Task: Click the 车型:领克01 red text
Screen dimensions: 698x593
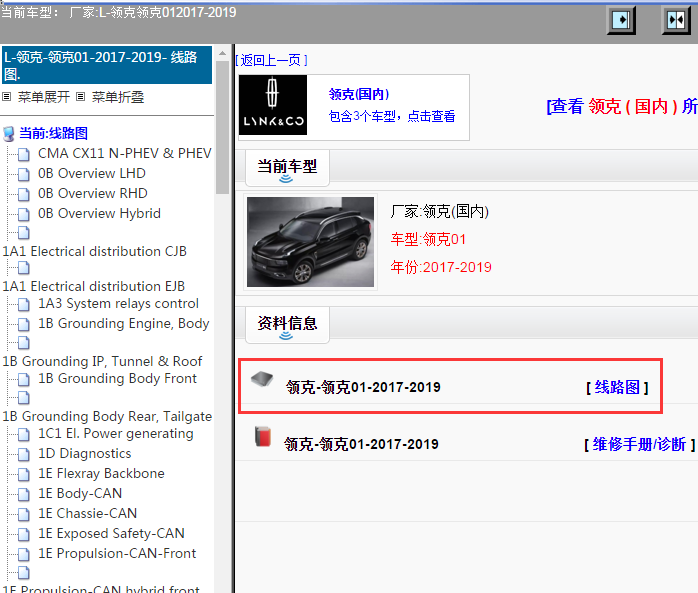Action: tap(428, 240)
